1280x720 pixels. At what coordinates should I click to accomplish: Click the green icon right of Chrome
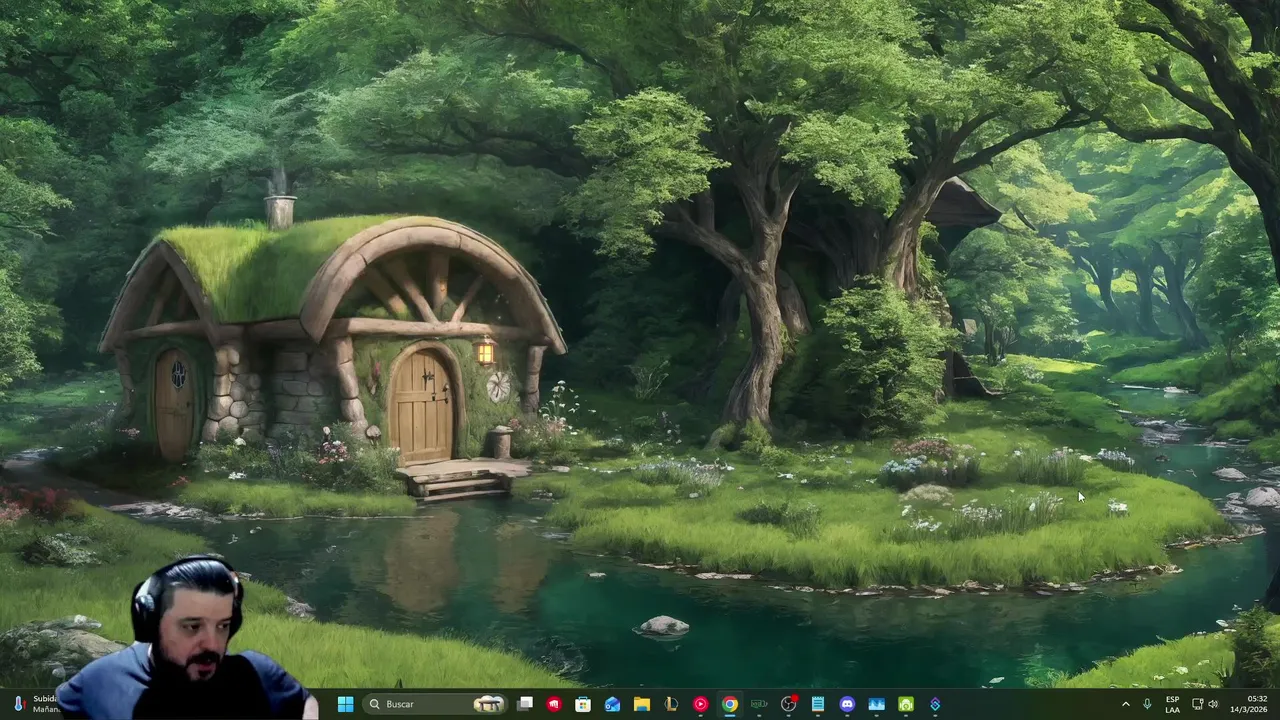click(759, 704)
